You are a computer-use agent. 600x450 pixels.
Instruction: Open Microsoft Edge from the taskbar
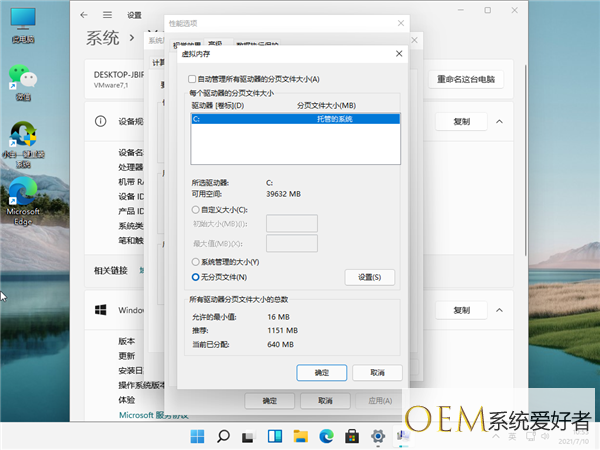pos(326,437)
